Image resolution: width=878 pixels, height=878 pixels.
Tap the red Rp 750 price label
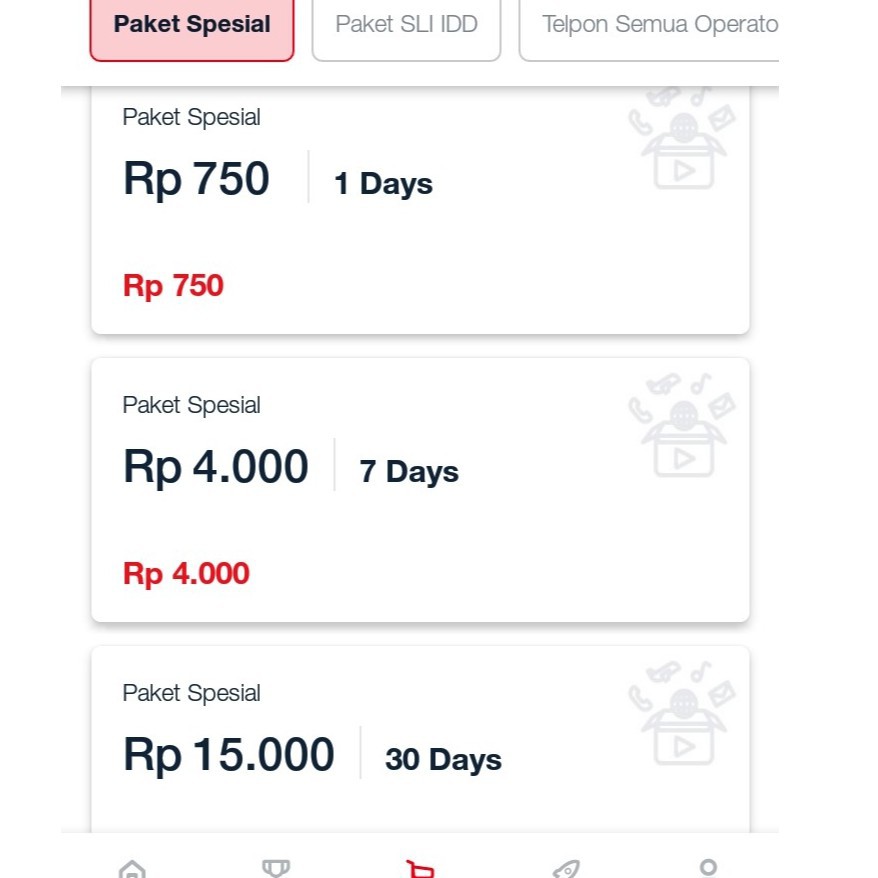(172, 285)
